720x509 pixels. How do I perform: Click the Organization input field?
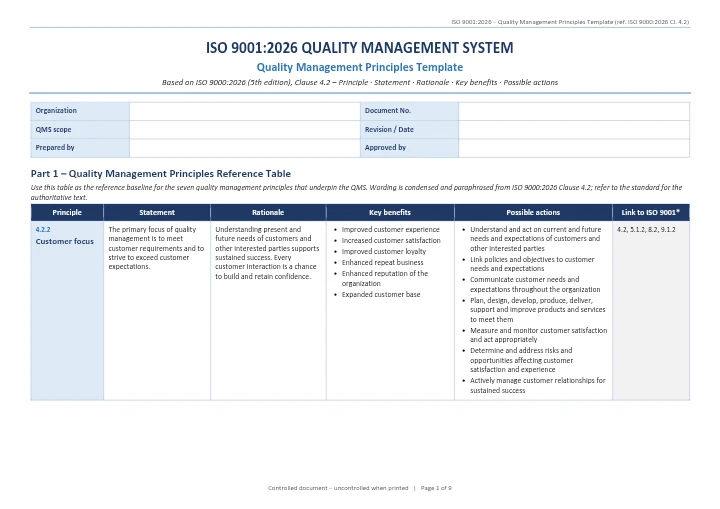tap(245, 111)
